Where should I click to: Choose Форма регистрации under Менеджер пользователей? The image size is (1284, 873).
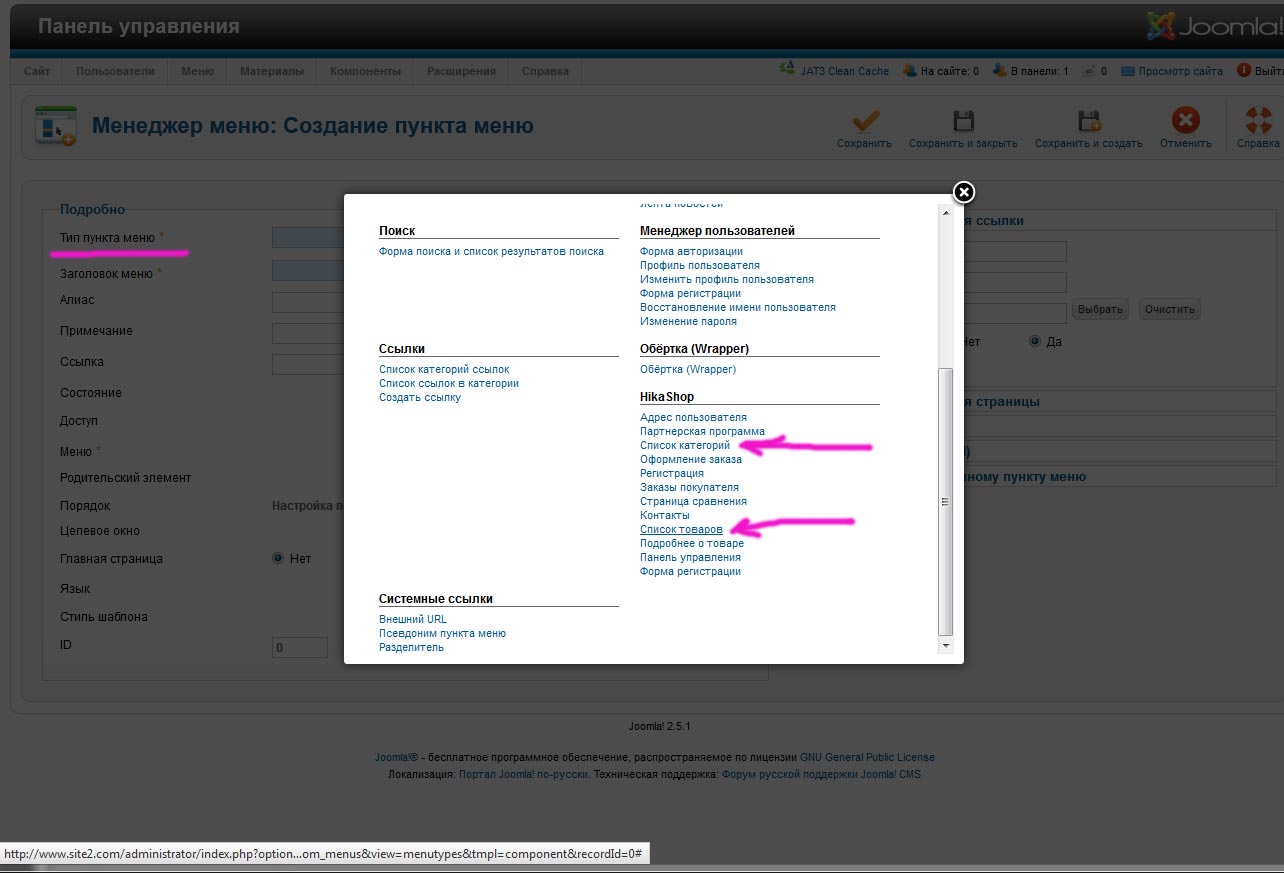(690, 293)
